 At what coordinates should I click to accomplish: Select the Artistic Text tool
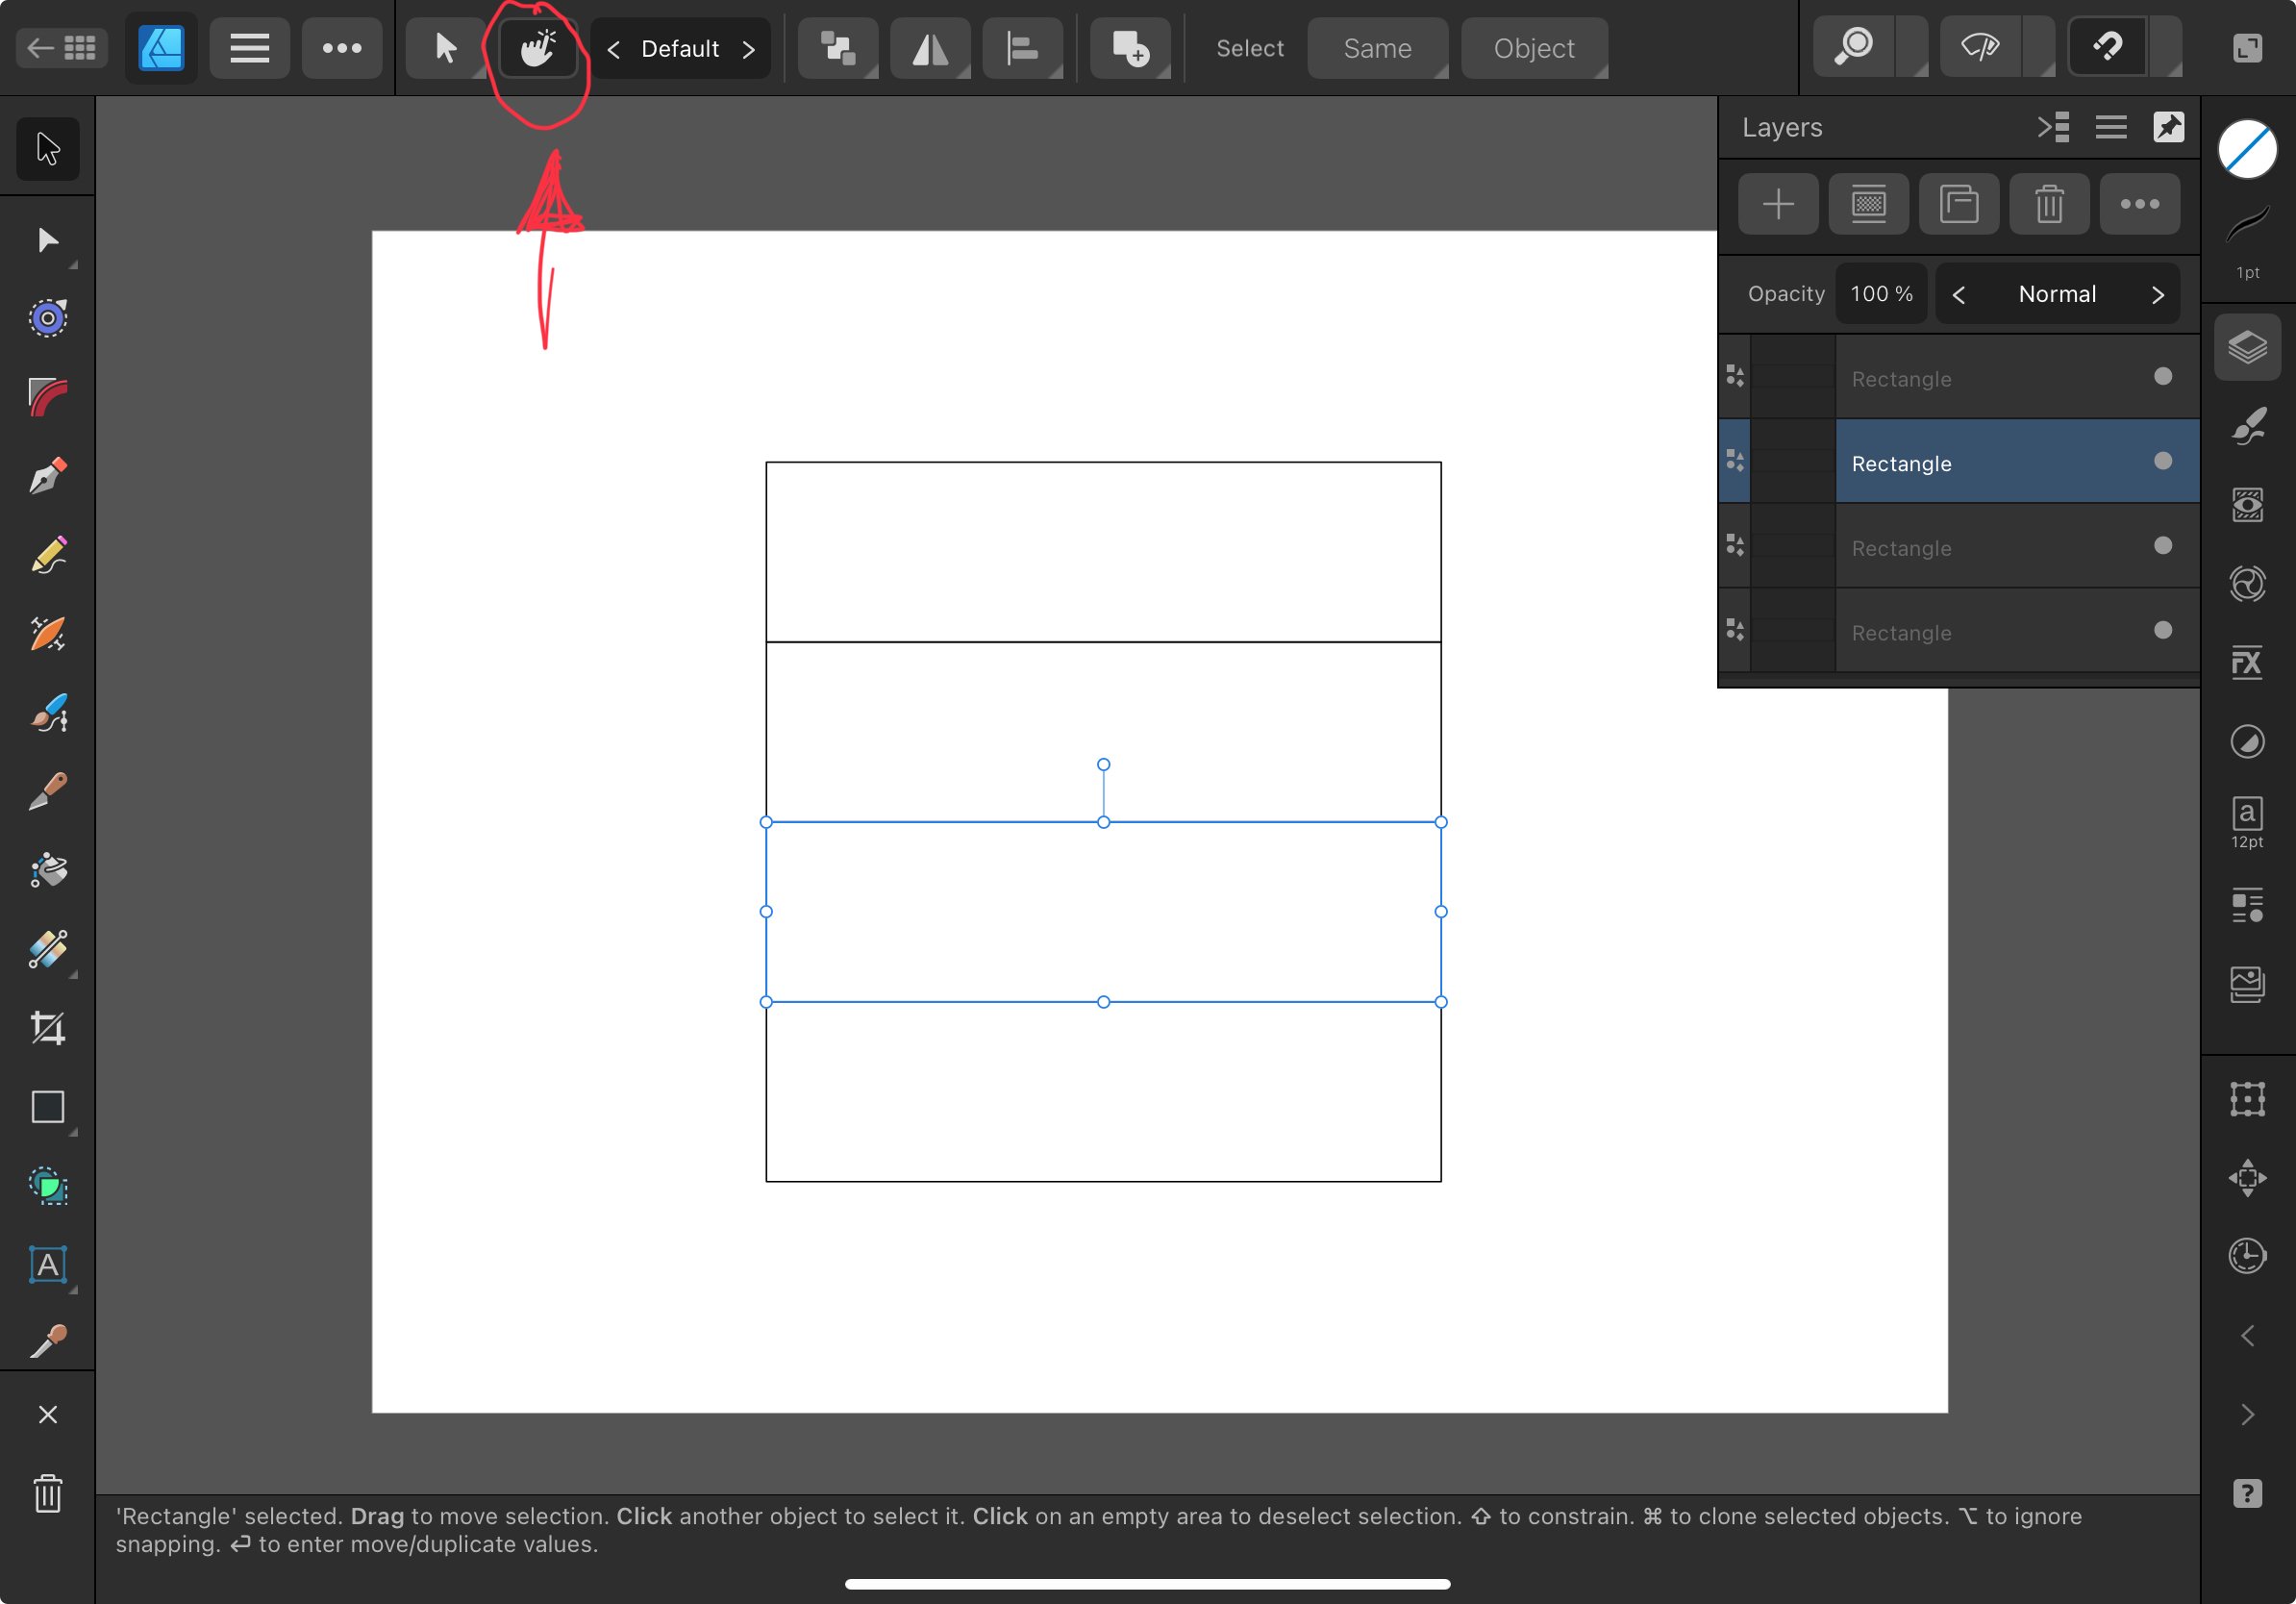coord(47,1265)
